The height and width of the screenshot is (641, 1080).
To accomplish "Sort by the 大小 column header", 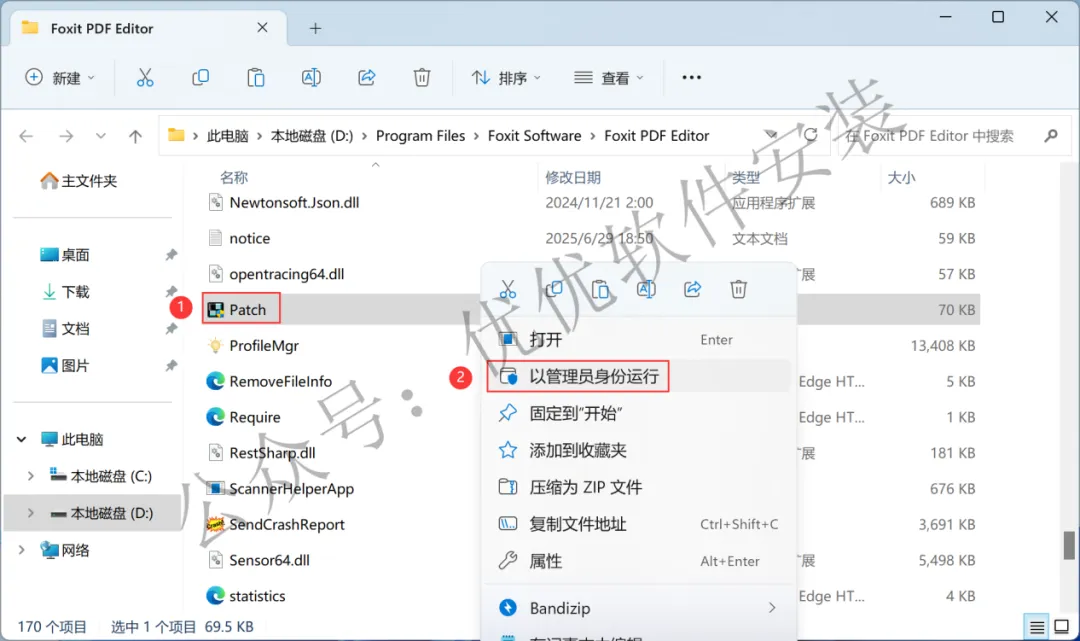I will [902, 178].
